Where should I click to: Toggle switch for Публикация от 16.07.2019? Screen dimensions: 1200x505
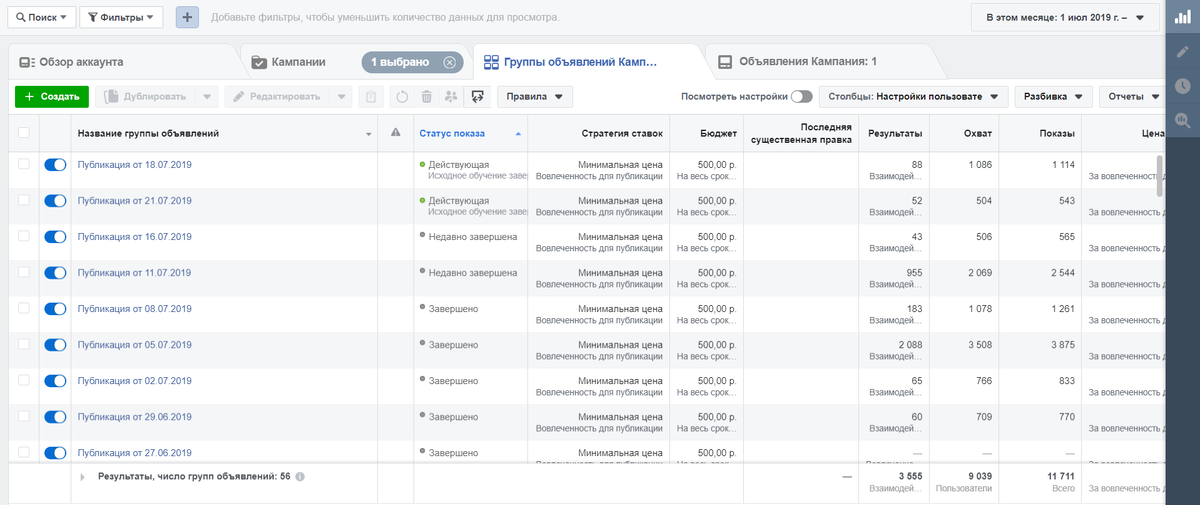[x=55, y=237]
